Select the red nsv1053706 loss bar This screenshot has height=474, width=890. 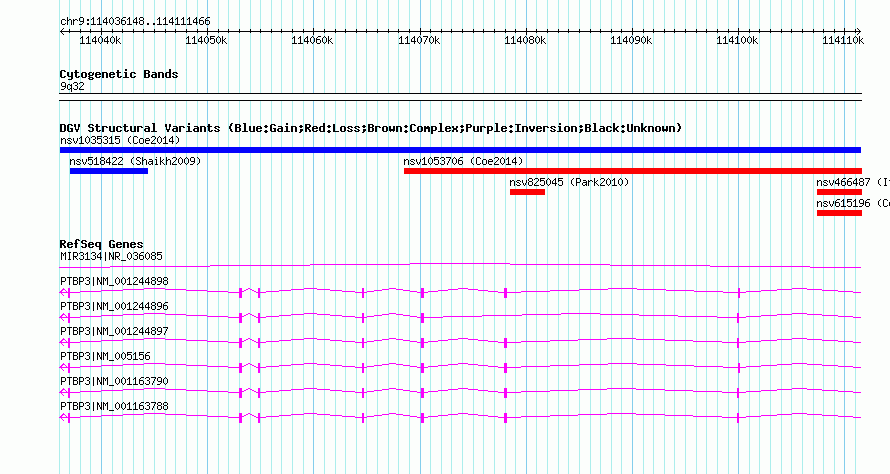click(633, 171)
